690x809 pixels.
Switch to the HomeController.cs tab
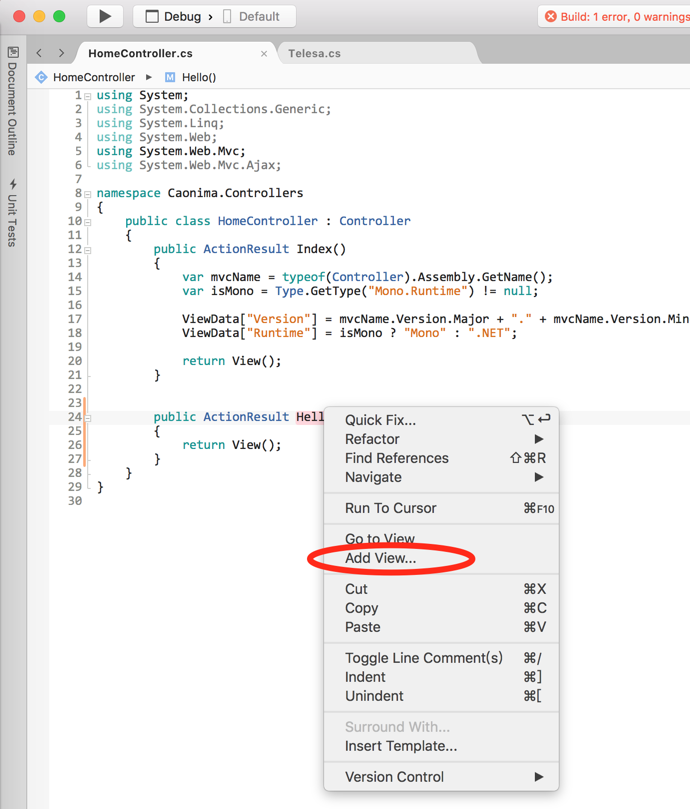tap(140, 53)
